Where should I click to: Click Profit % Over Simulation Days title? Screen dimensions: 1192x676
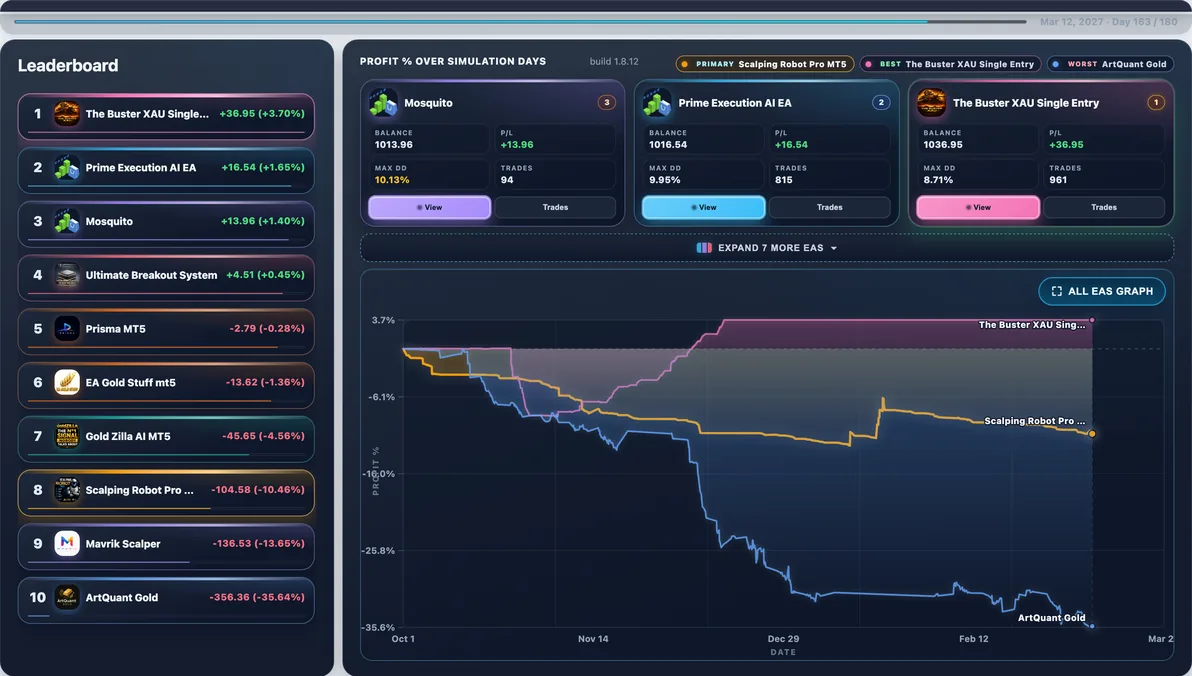point(452,62)
